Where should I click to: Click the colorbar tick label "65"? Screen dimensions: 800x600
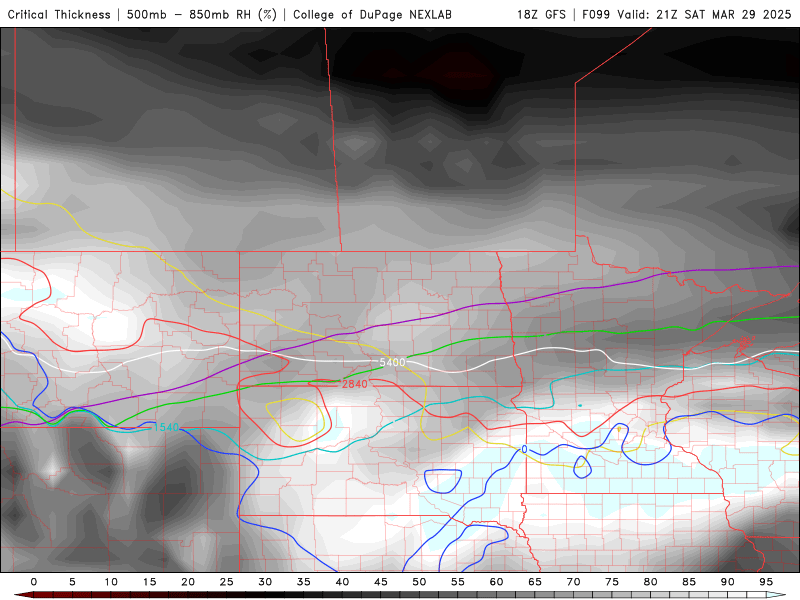click(535, 582)
